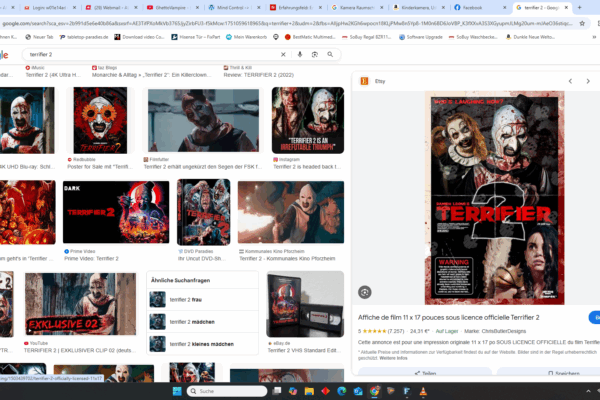Screen dimensions: 600x400
Task: Go to previous image in preview panel
Action: point(570,81)
